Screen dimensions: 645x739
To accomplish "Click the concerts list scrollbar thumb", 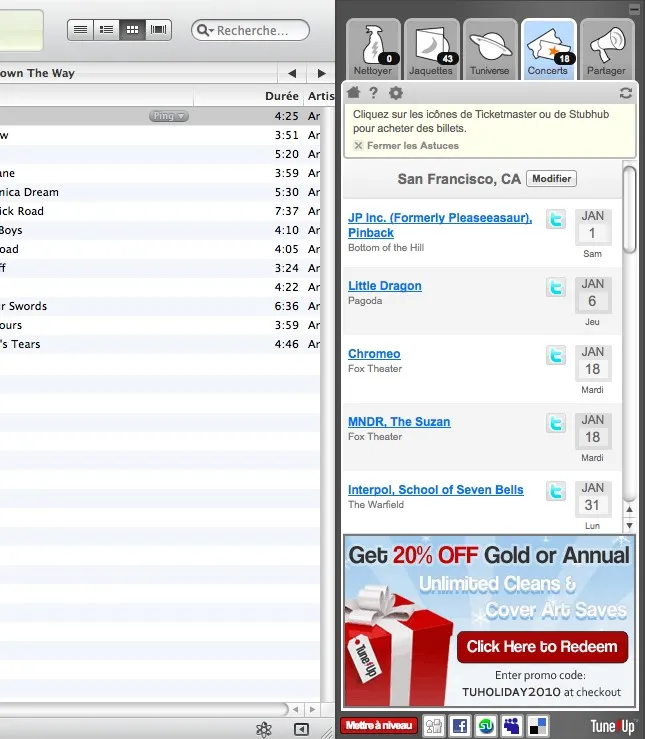I will pyautogui.click(x=629, y=210).
